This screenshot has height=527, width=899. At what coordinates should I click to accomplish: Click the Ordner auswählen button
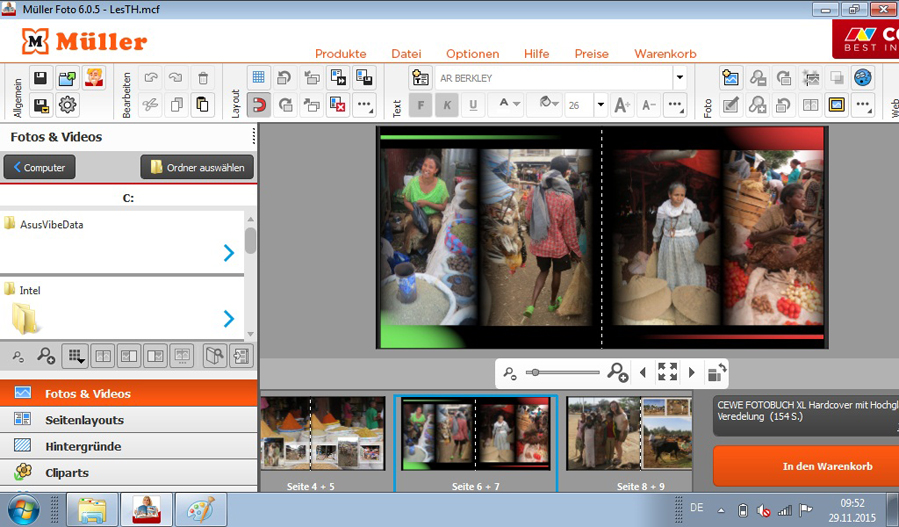[197, 167]
